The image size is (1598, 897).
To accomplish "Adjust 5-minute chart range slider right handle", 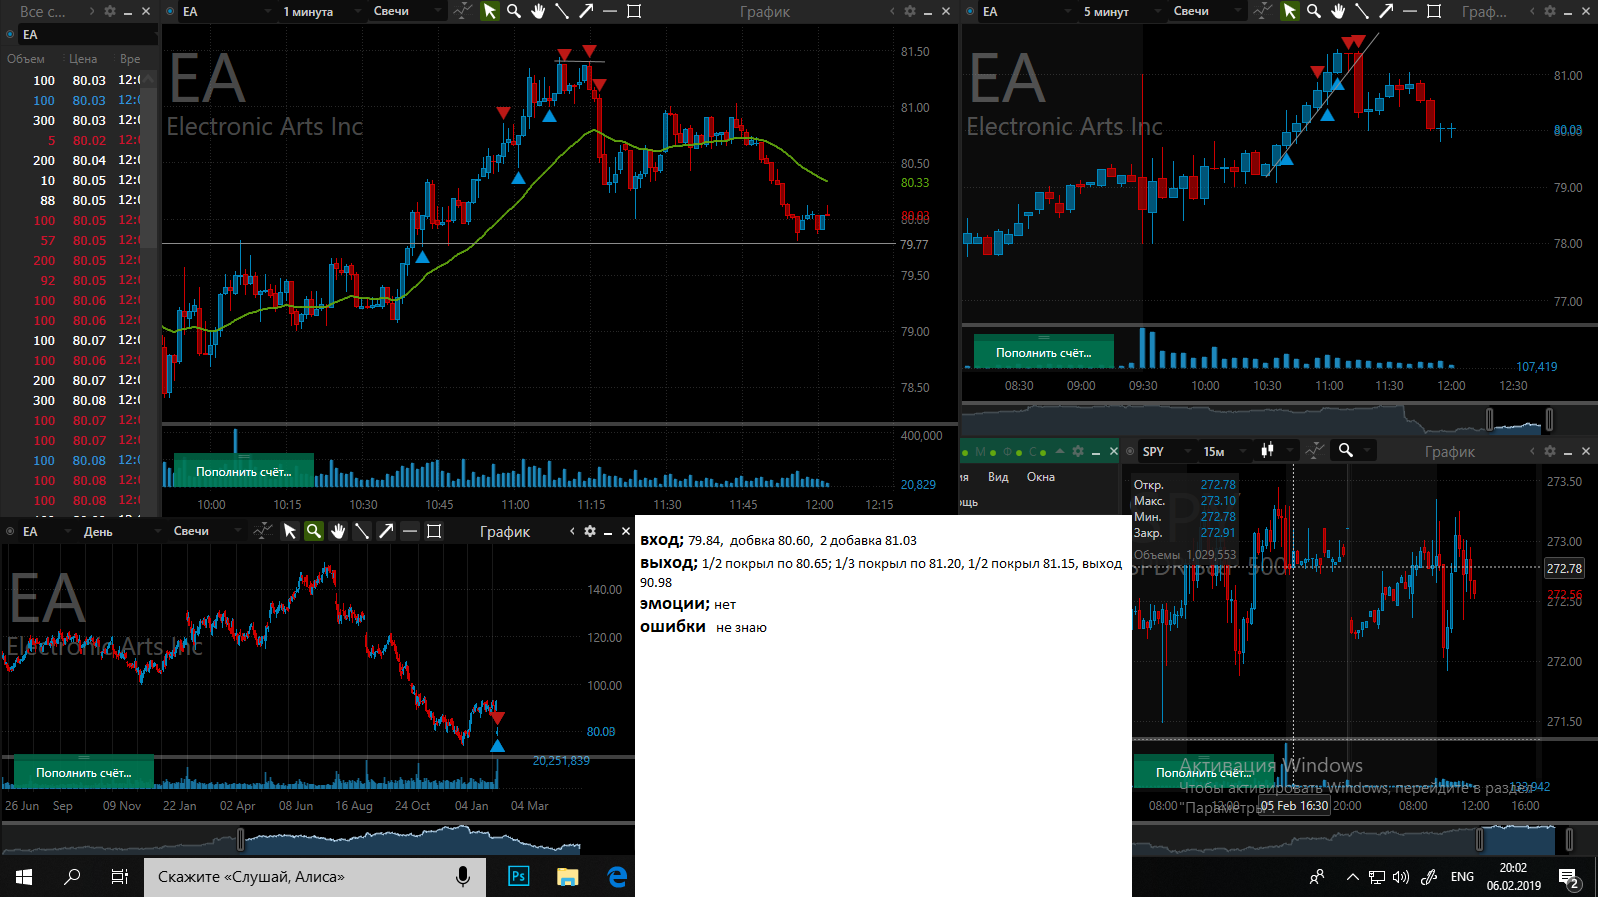I will (x=1549, y=419).
